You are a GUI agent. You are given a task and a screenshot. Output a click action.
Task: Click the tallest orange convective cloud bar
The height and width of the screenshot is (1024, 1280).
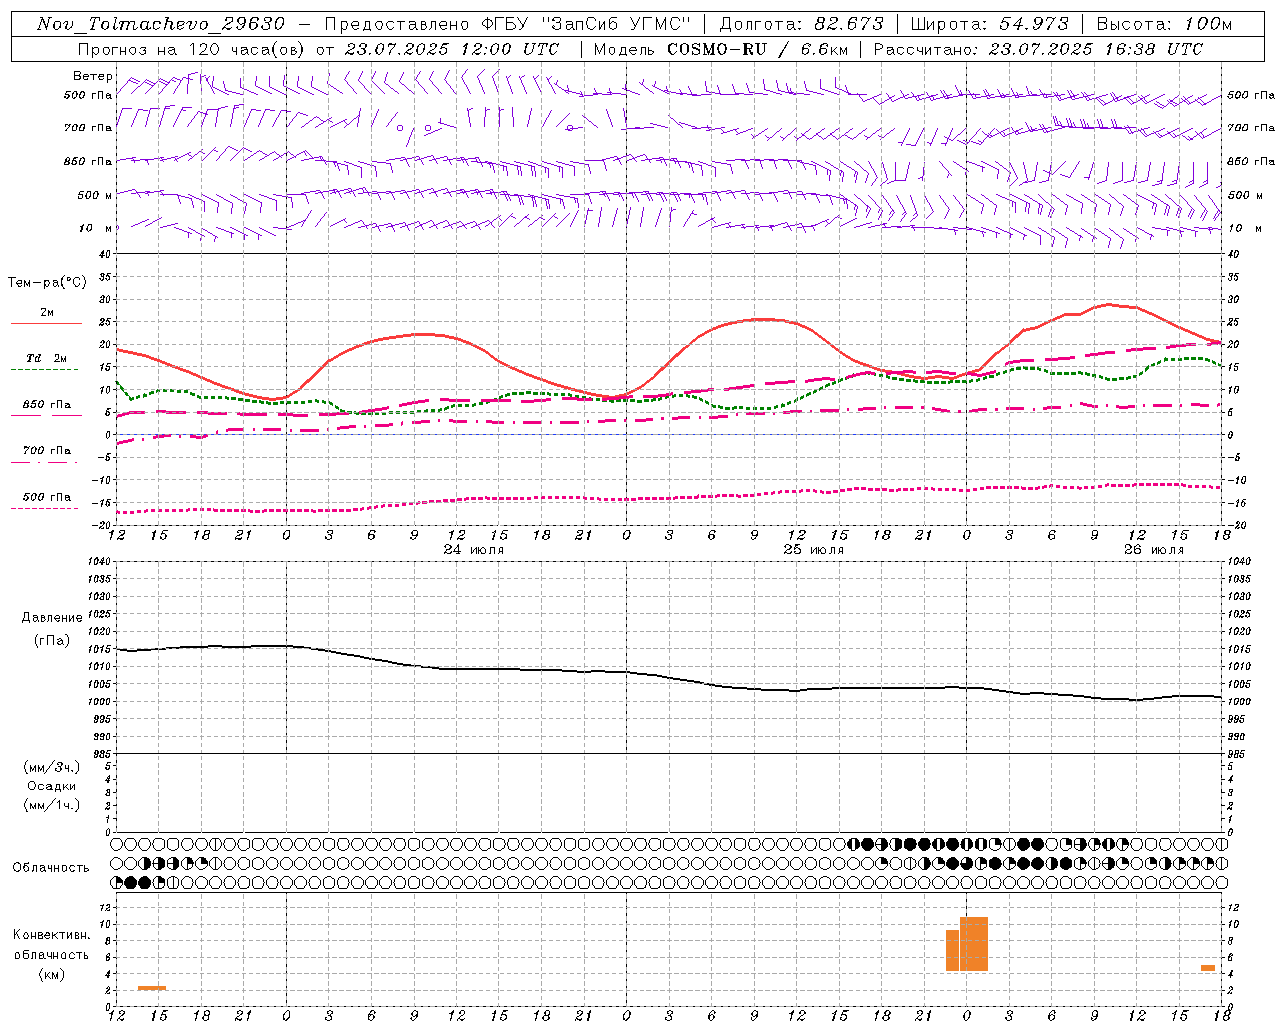click(974, 944)
